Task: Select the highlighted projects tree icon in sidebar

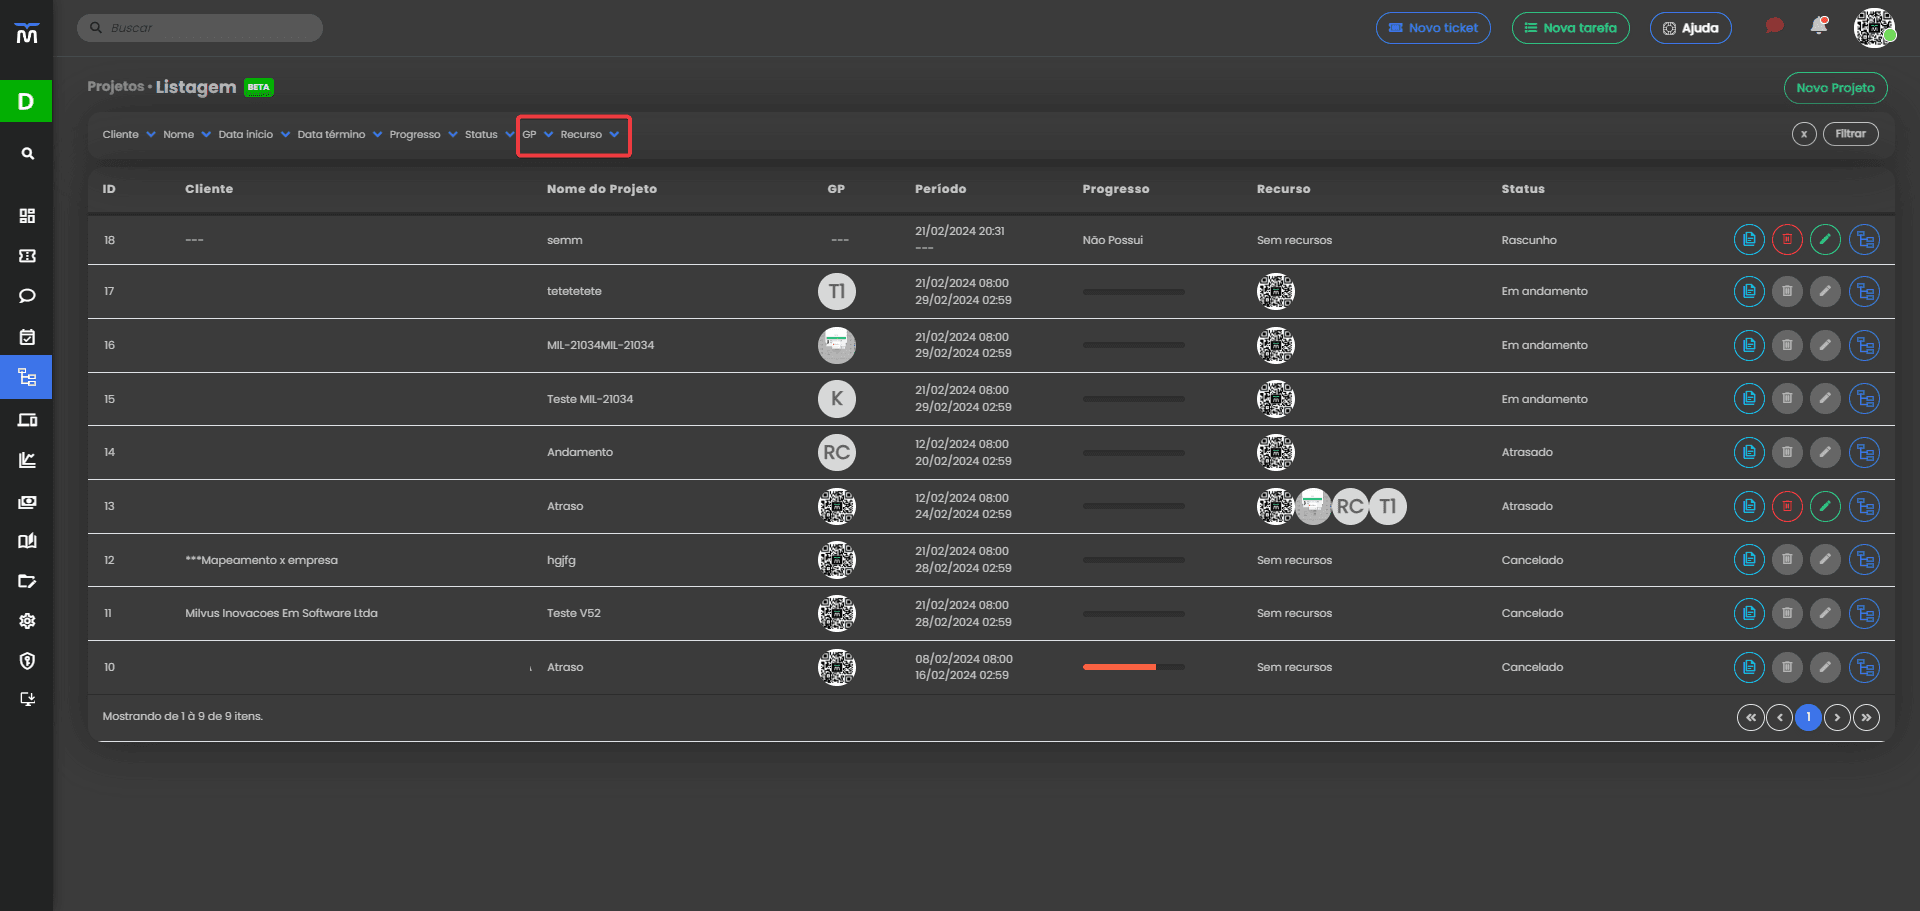Action: pos(27,377)
